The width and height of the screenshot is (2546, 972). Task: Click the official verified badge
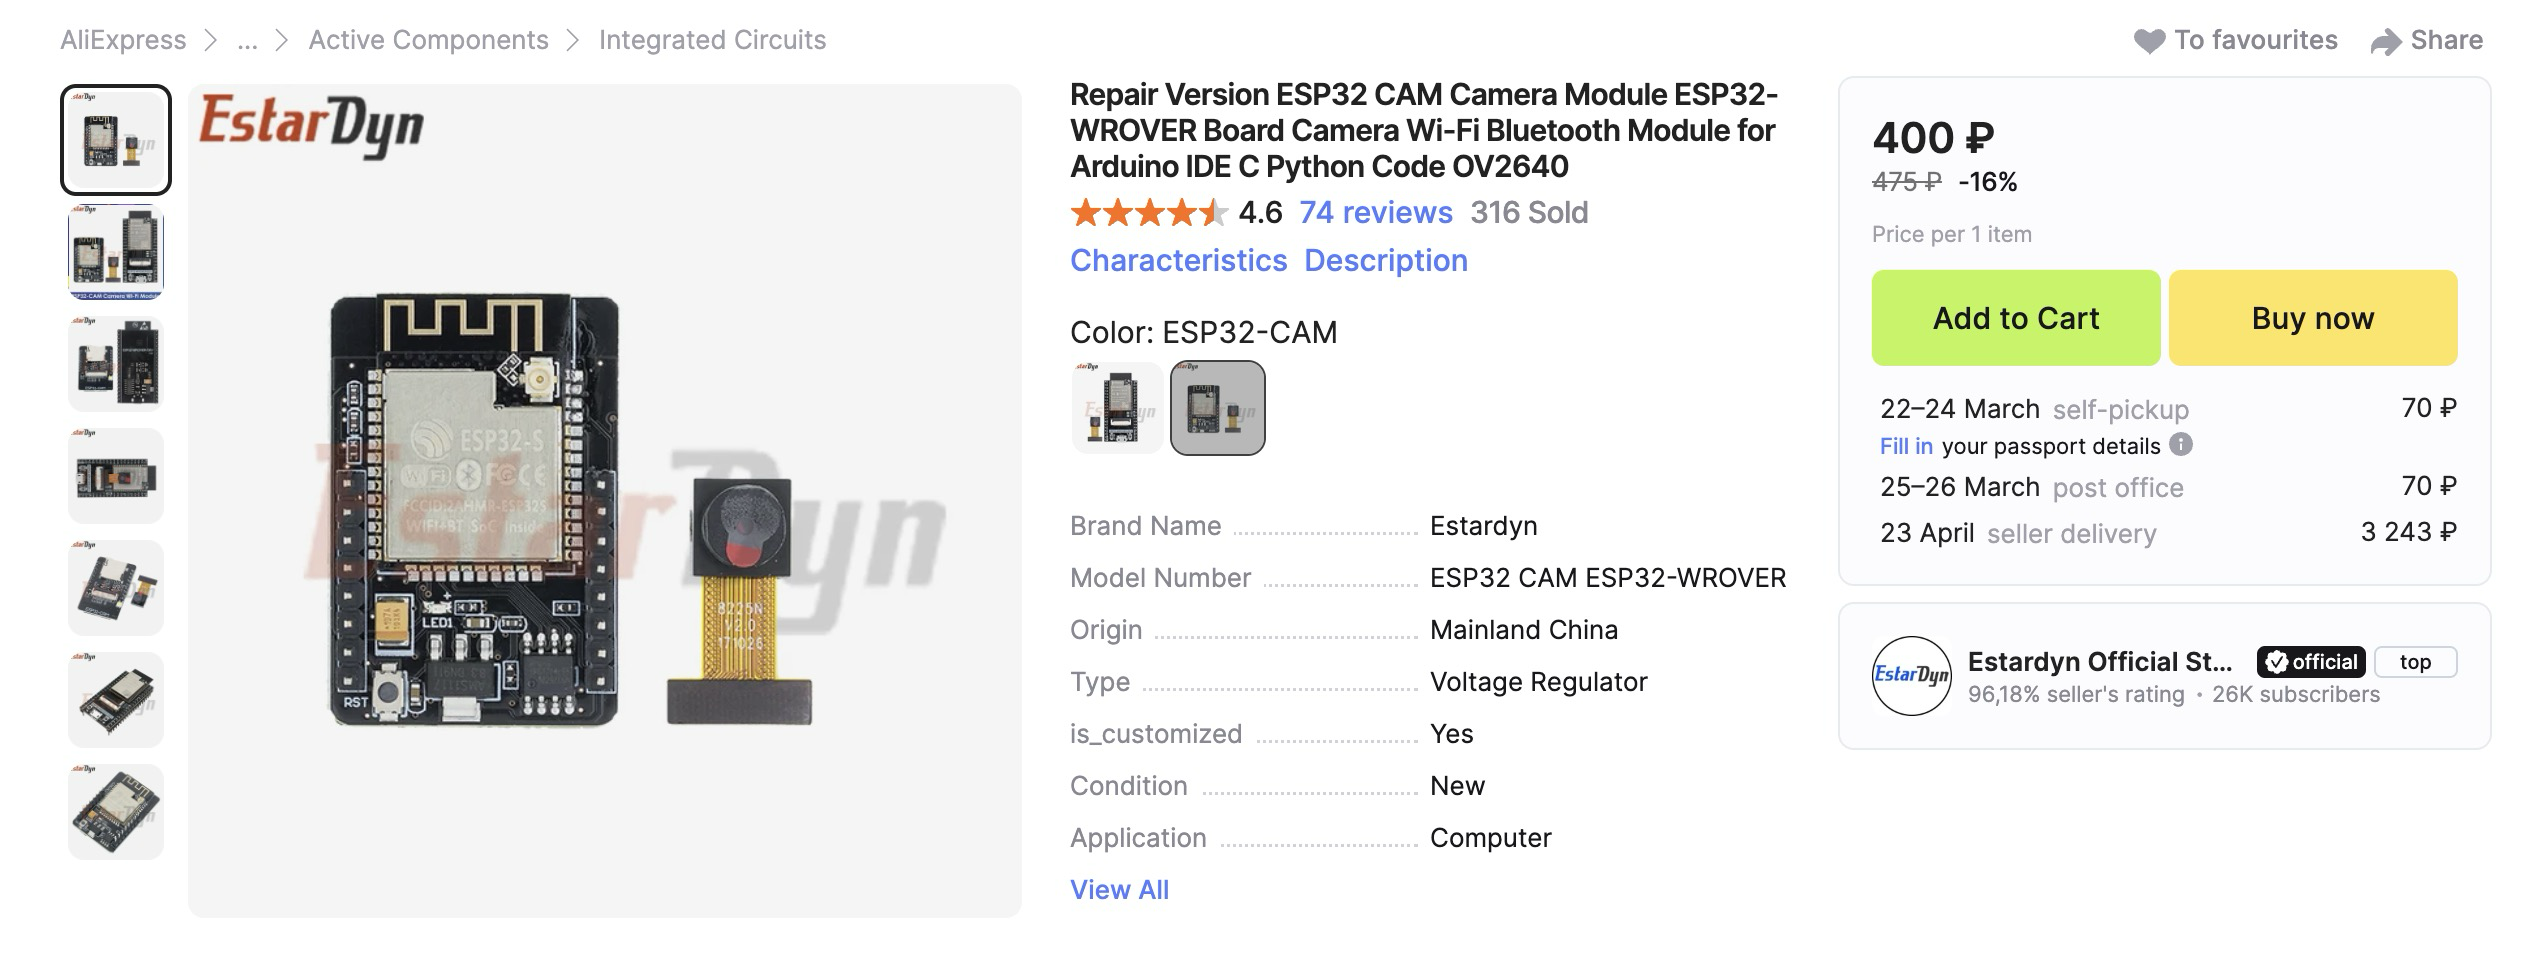point(2310,662)
